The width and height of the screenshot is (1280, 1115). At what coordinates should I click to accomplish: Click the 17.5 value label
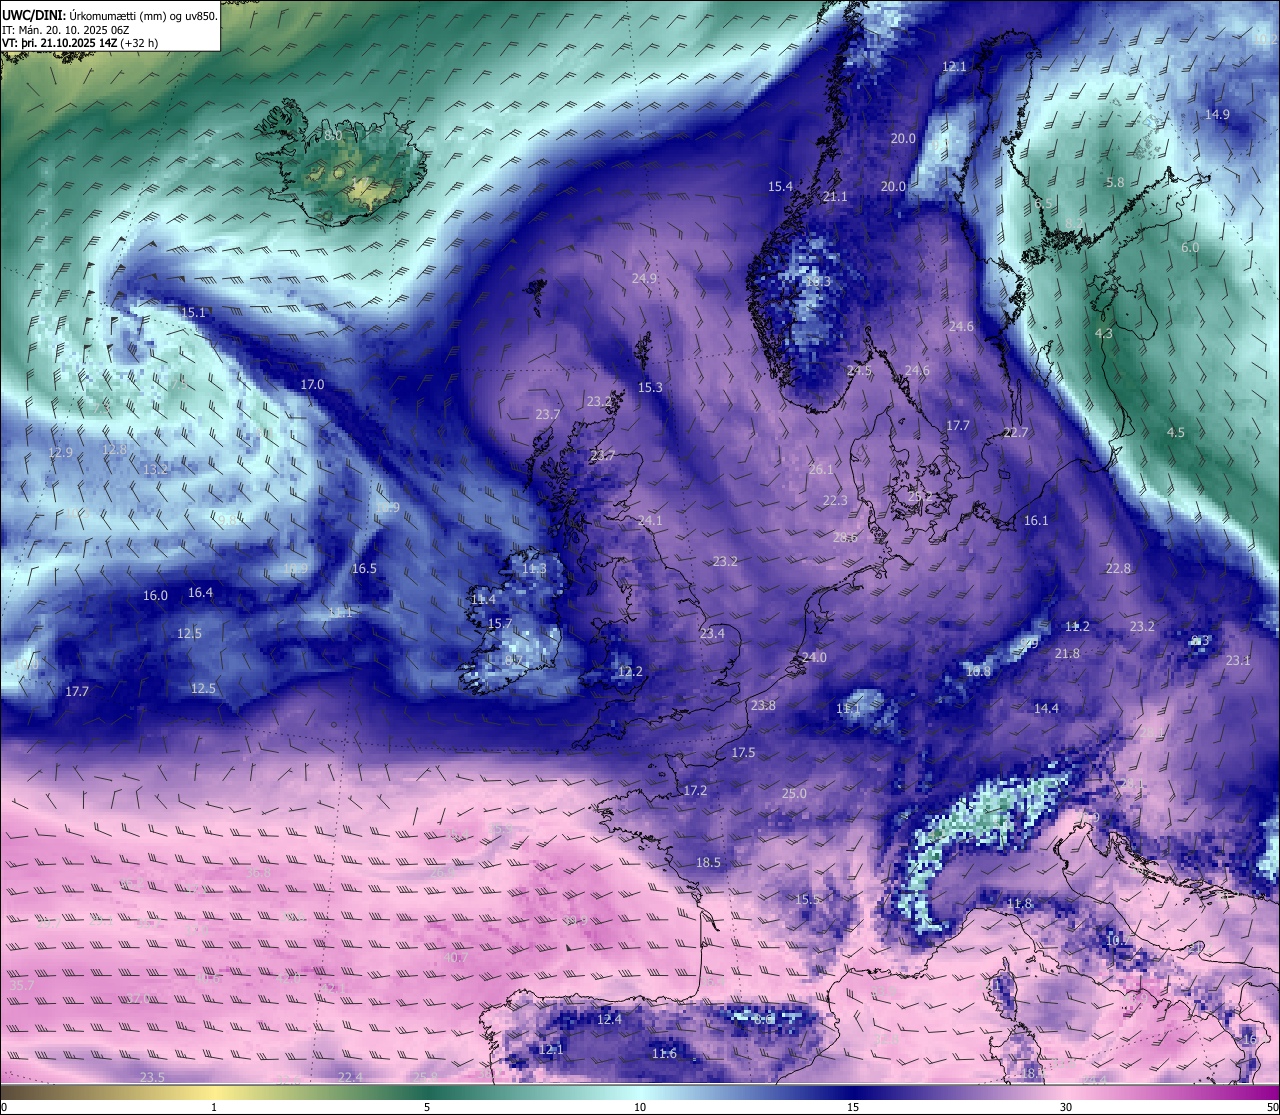click(x=743, y=753)
